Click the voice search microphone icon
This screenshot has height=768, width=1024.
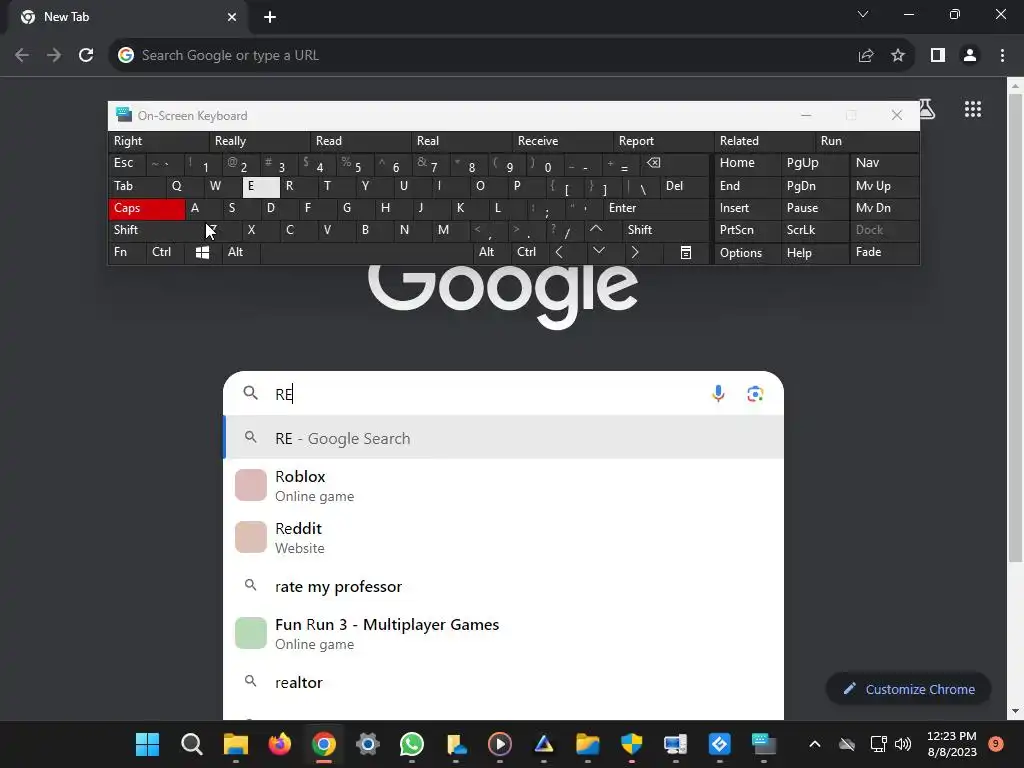click(x=718, y=394)
